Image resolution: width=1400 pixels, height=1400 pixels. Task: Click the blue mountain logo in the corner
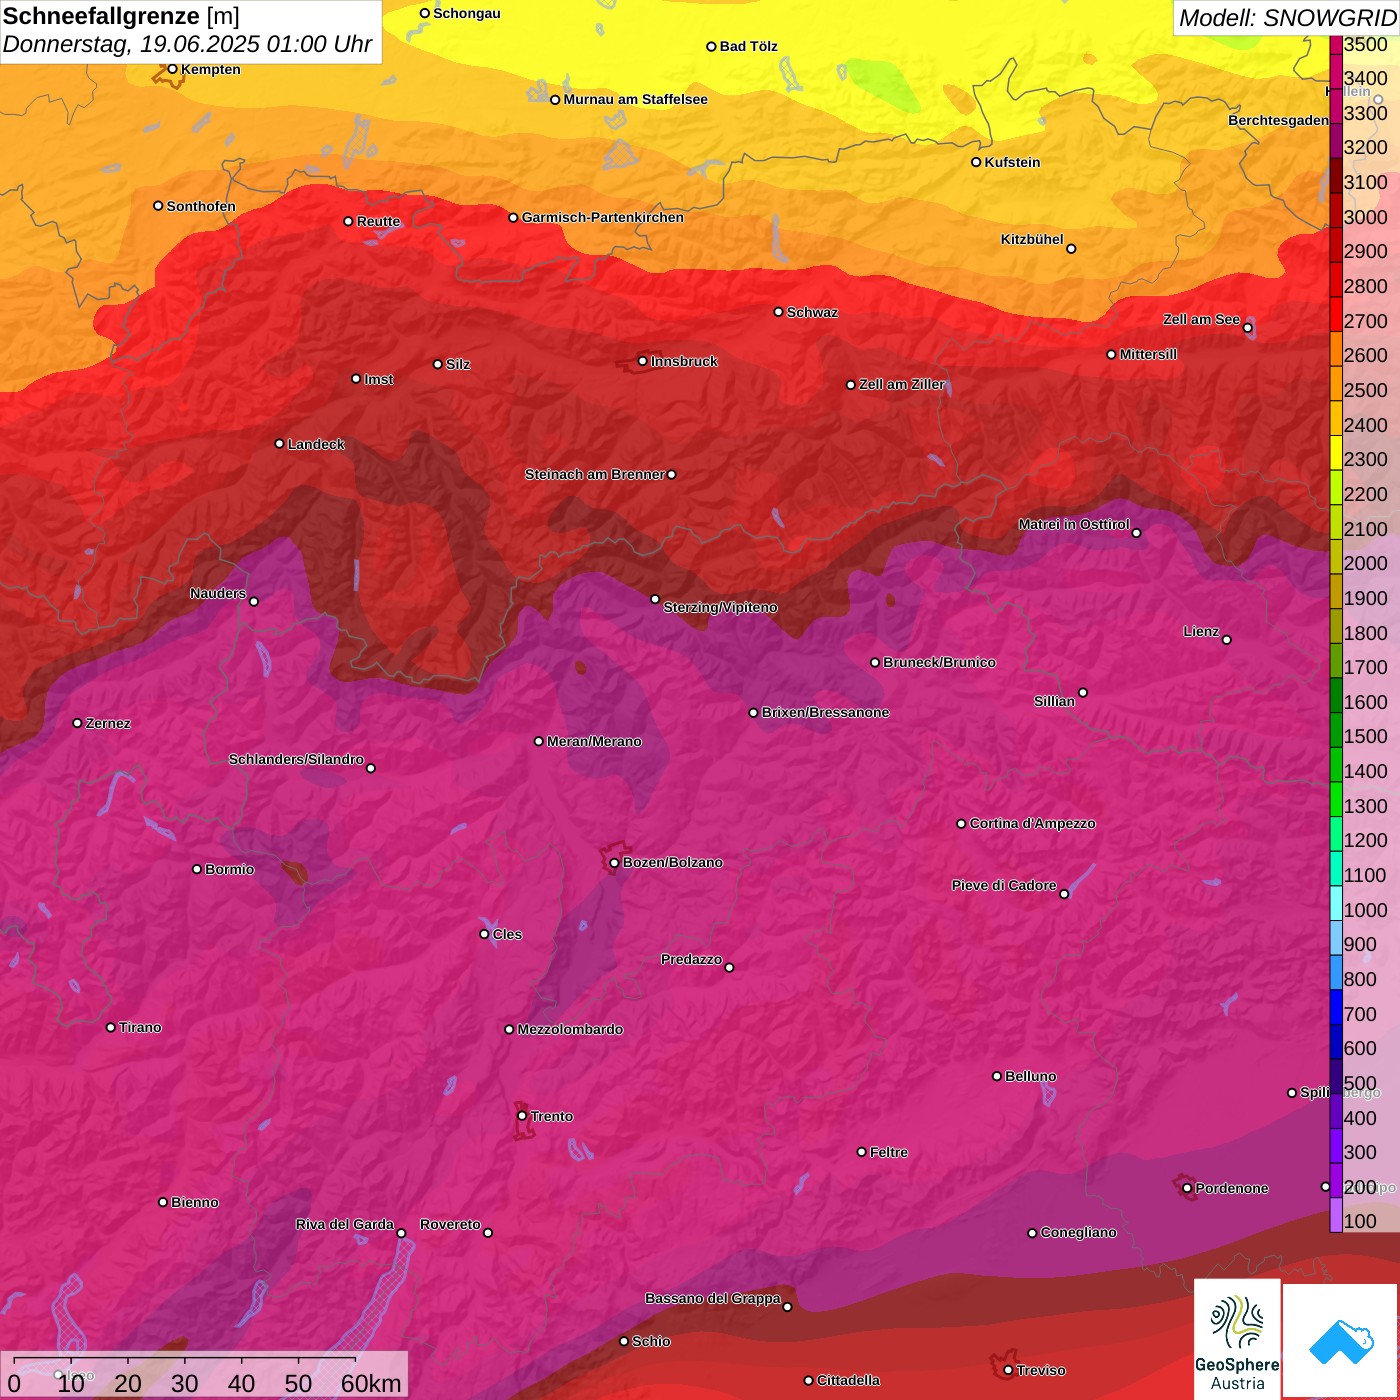(x=1341, y=1342)
